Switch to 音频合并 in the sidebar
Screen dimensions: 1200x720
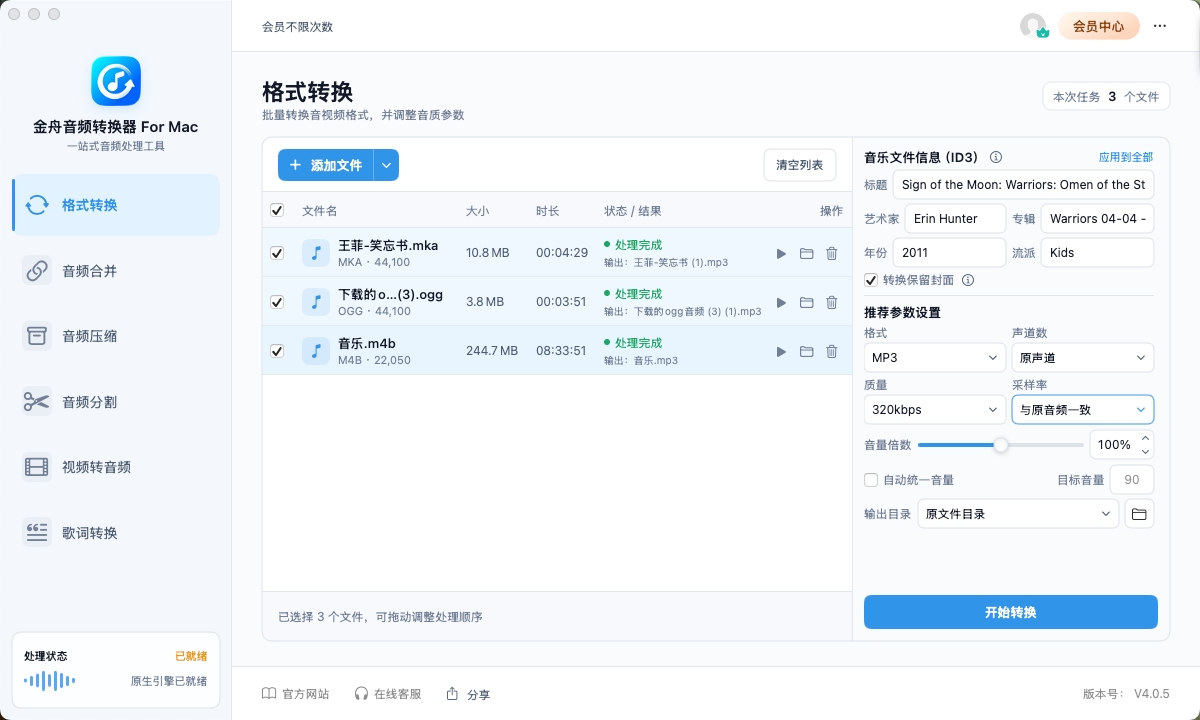(116, 270)
